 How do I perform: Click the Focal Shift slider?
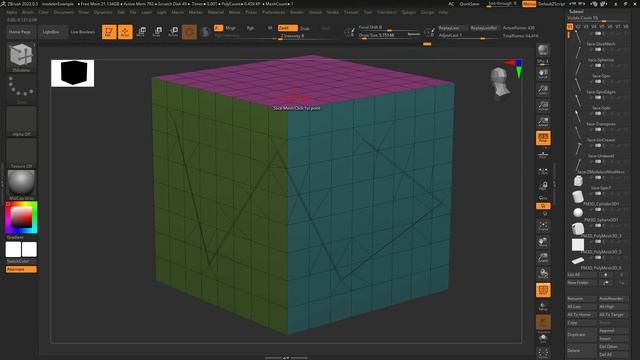click(x=389, y=27)
